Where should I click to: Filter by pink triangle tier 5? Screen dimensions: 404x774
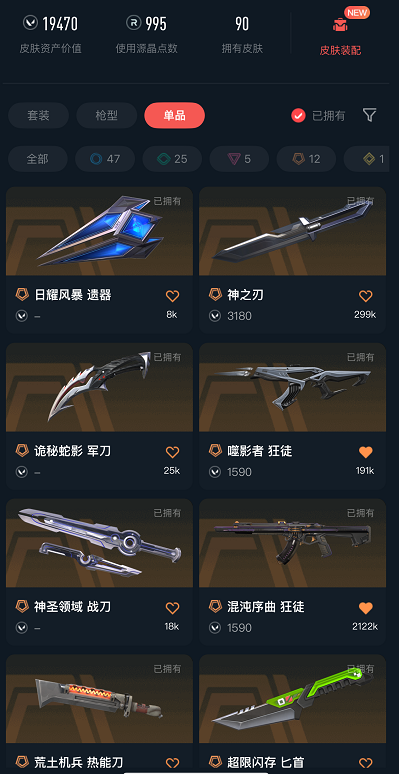click(x=239, y=159)
